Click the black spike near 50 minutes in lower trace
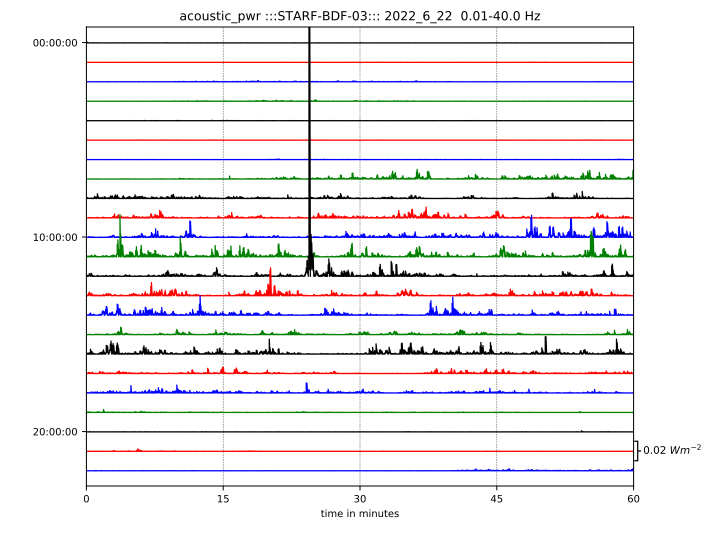Image resolution: width=720 pixels, height=540 pixels. pos(545,345)
